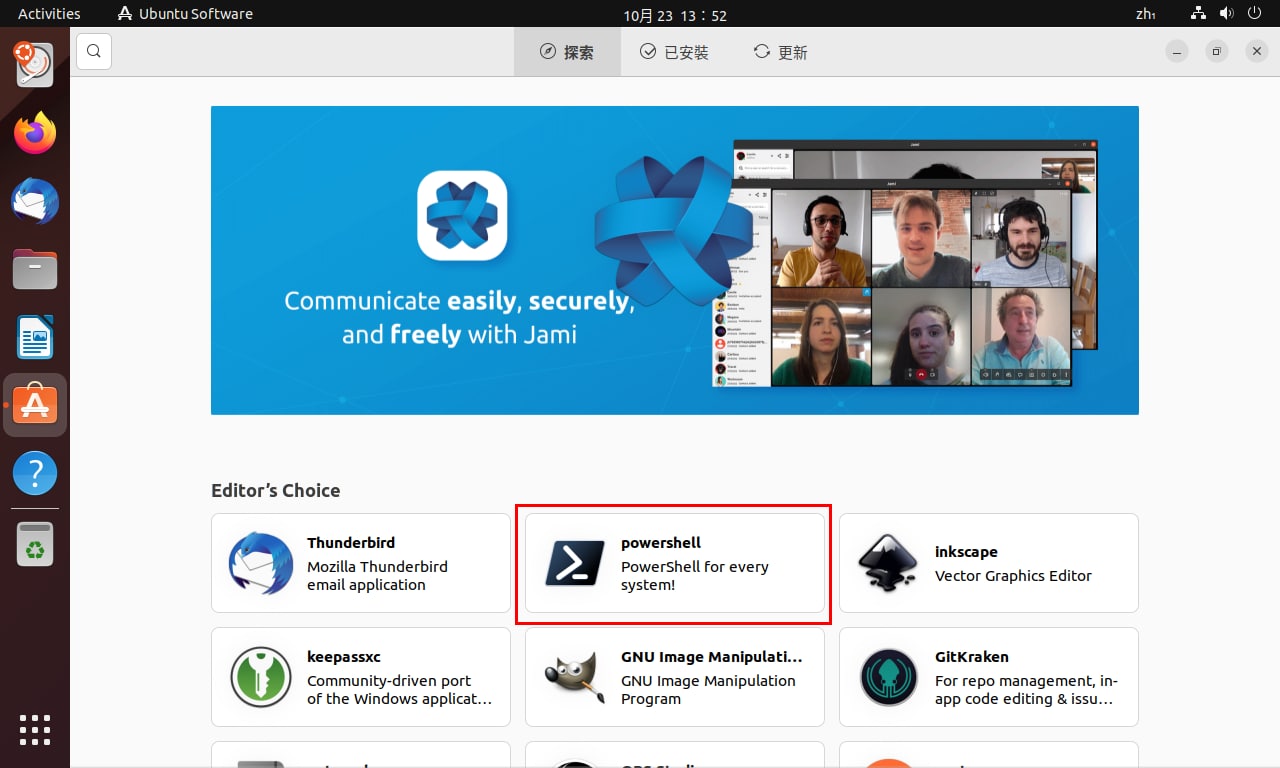Open the zh input source dropdown
The height and width of the screenshot is (768, 1280).
pos(1146,14)
